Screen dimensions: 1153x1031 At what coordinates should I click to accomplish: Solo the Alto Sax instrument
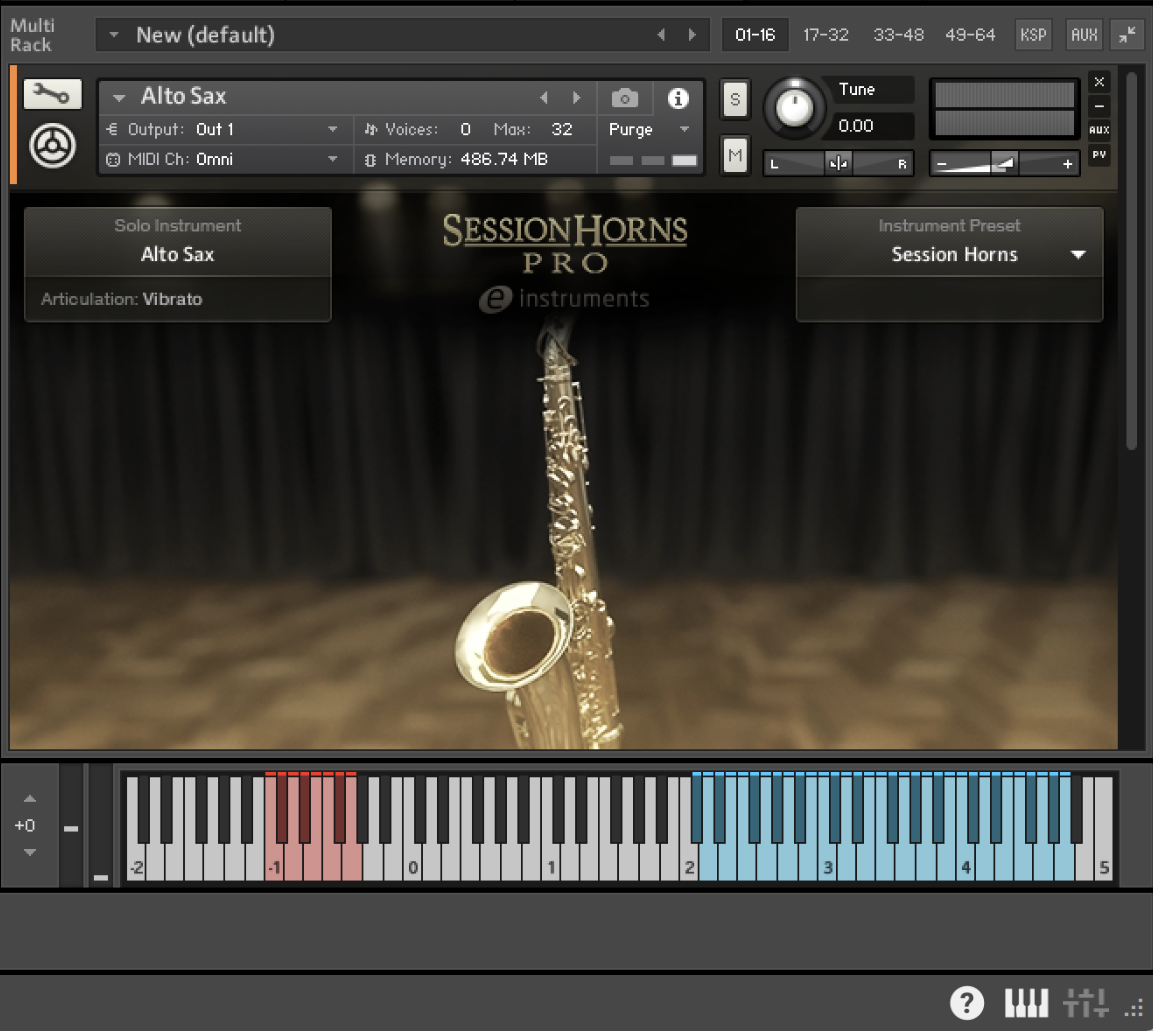tap(735, 99)
